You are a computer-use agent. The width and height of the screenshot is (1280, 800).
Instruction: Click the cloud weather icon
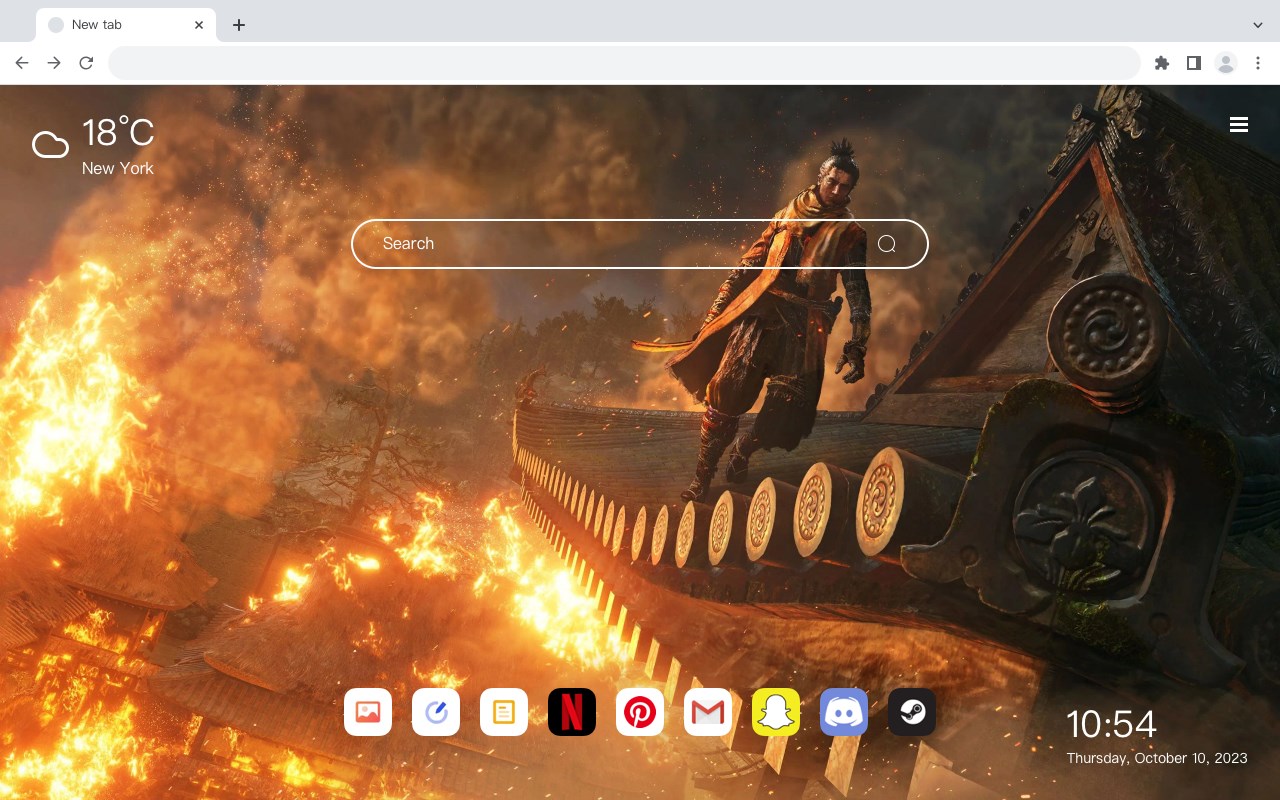(50, 145)
